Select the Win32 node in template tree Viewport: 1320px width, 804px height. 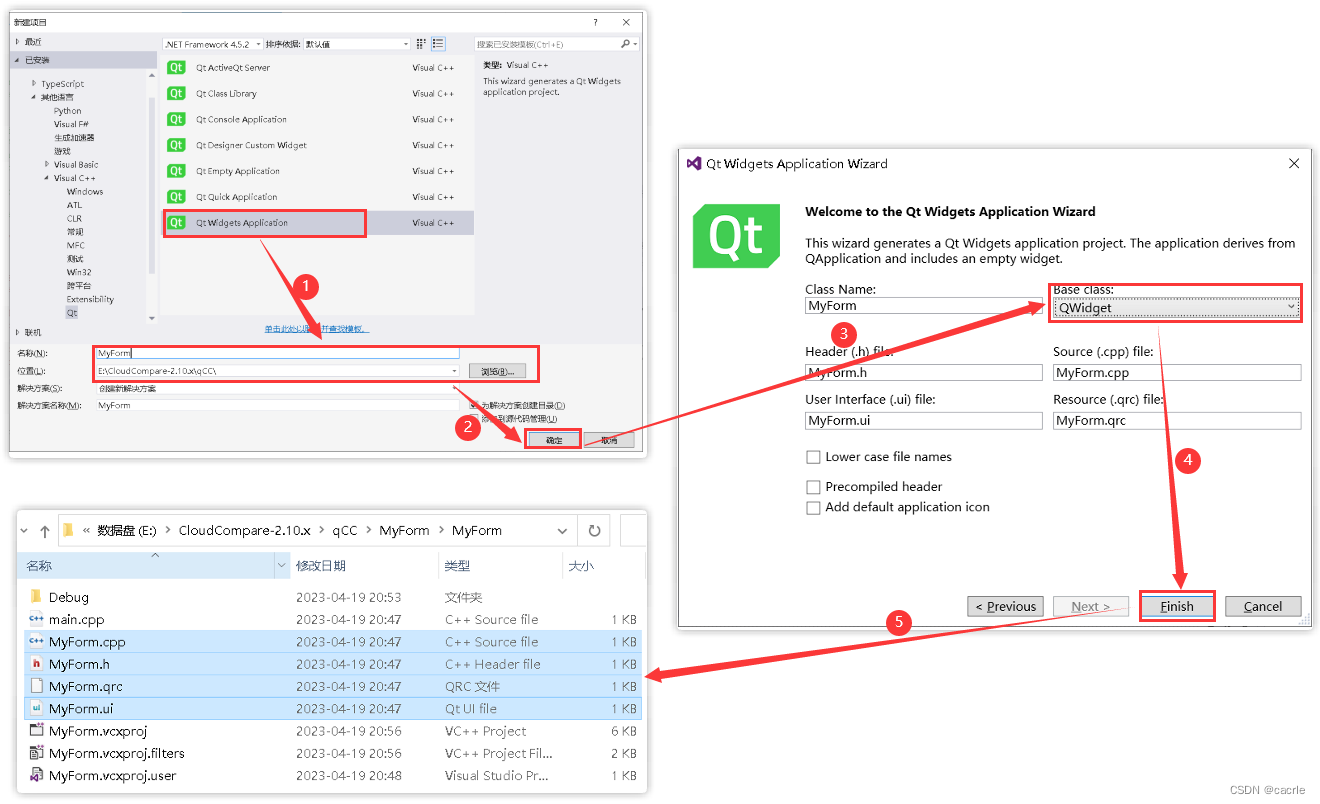(x=79, y=272)
